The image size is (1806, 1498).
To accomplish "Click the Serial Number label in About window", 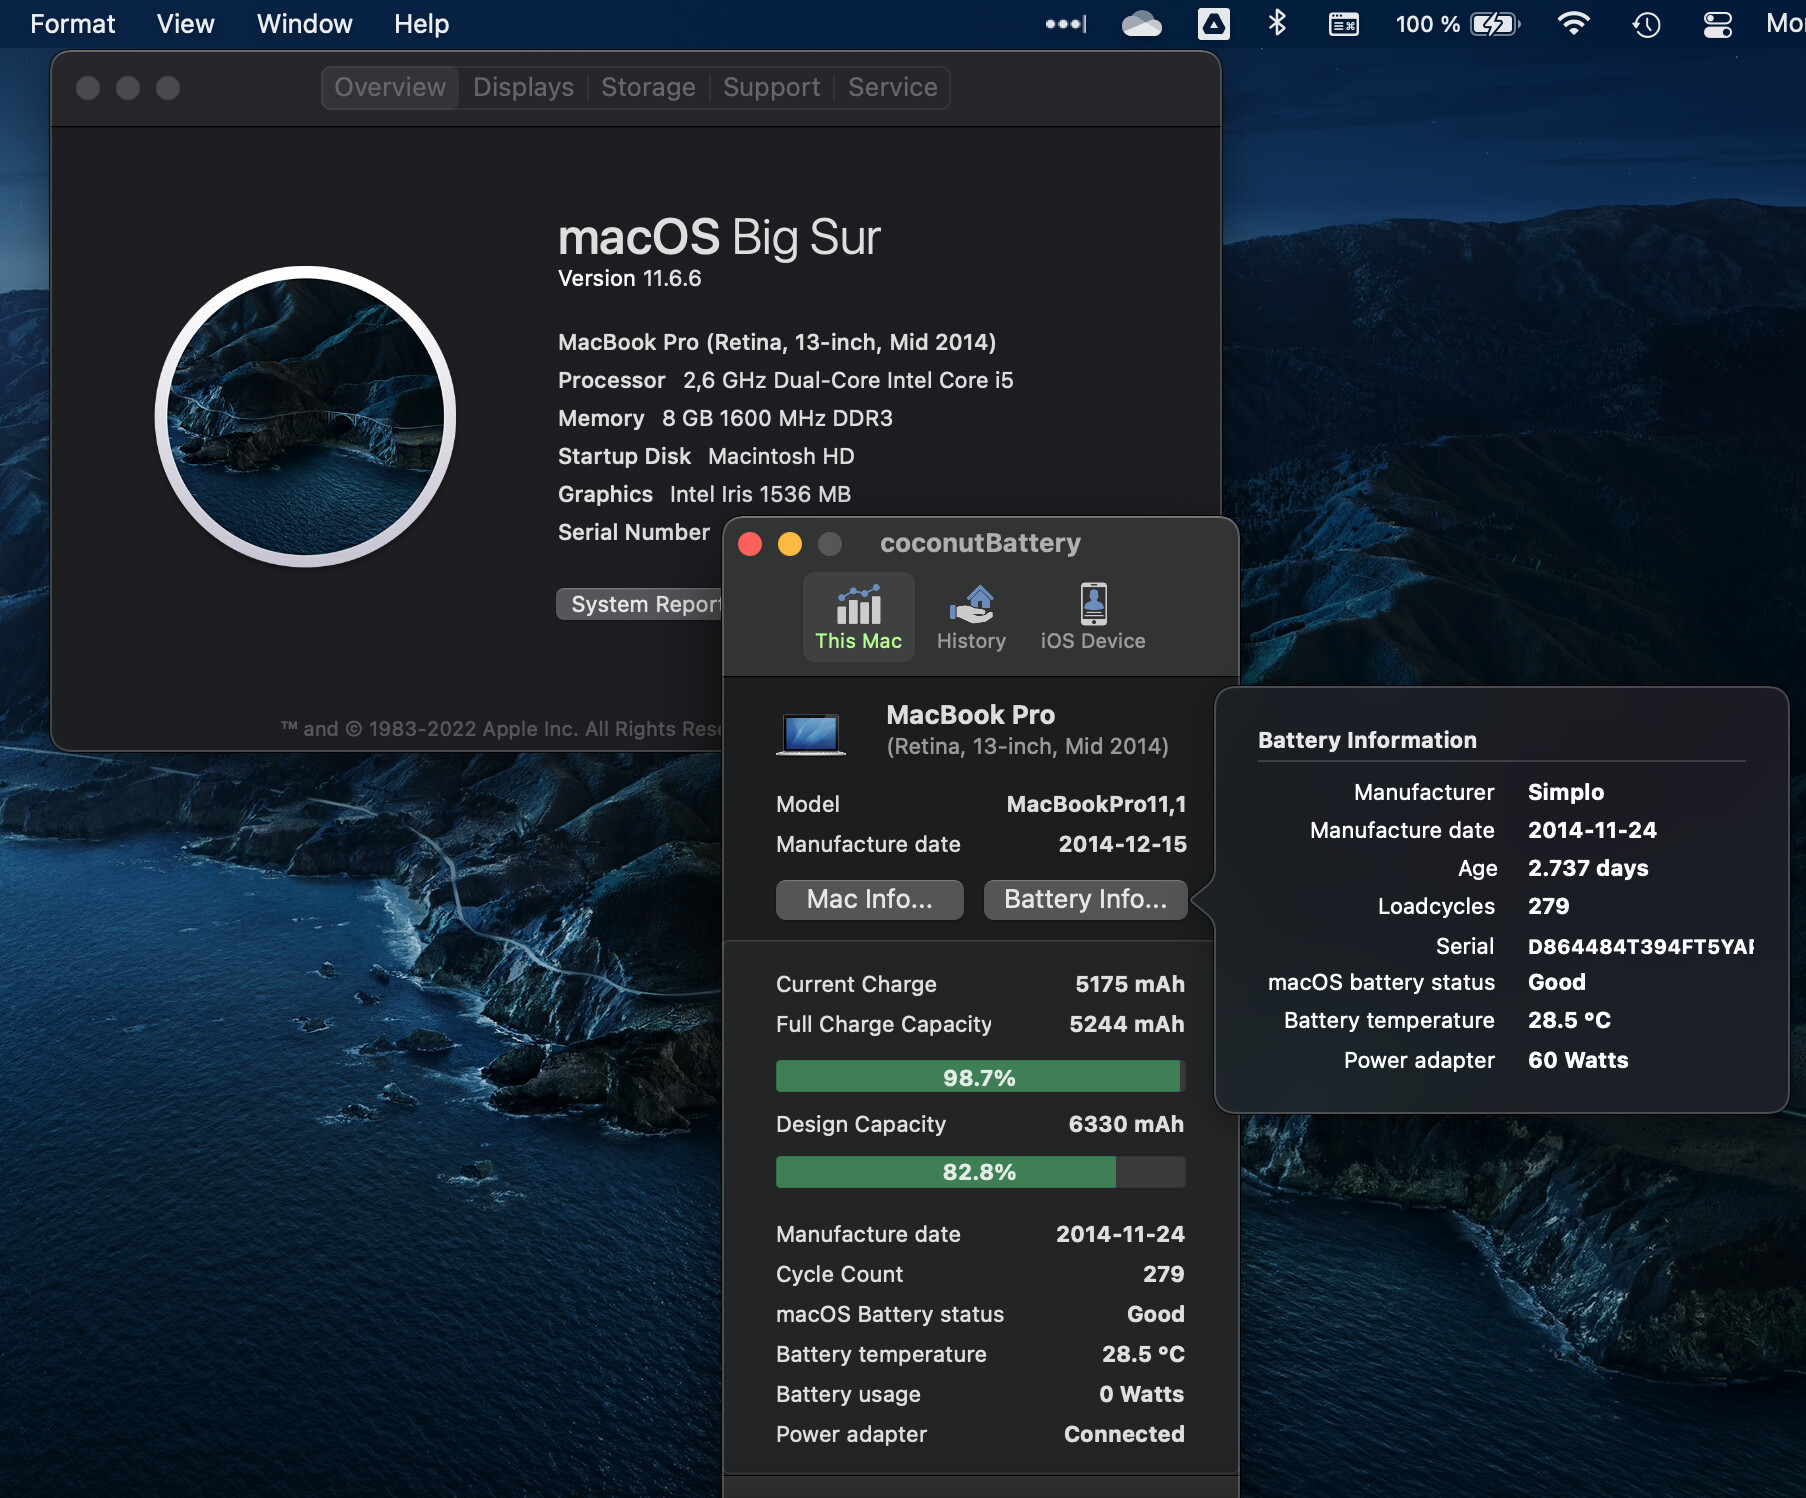I will tap(633, 532).
